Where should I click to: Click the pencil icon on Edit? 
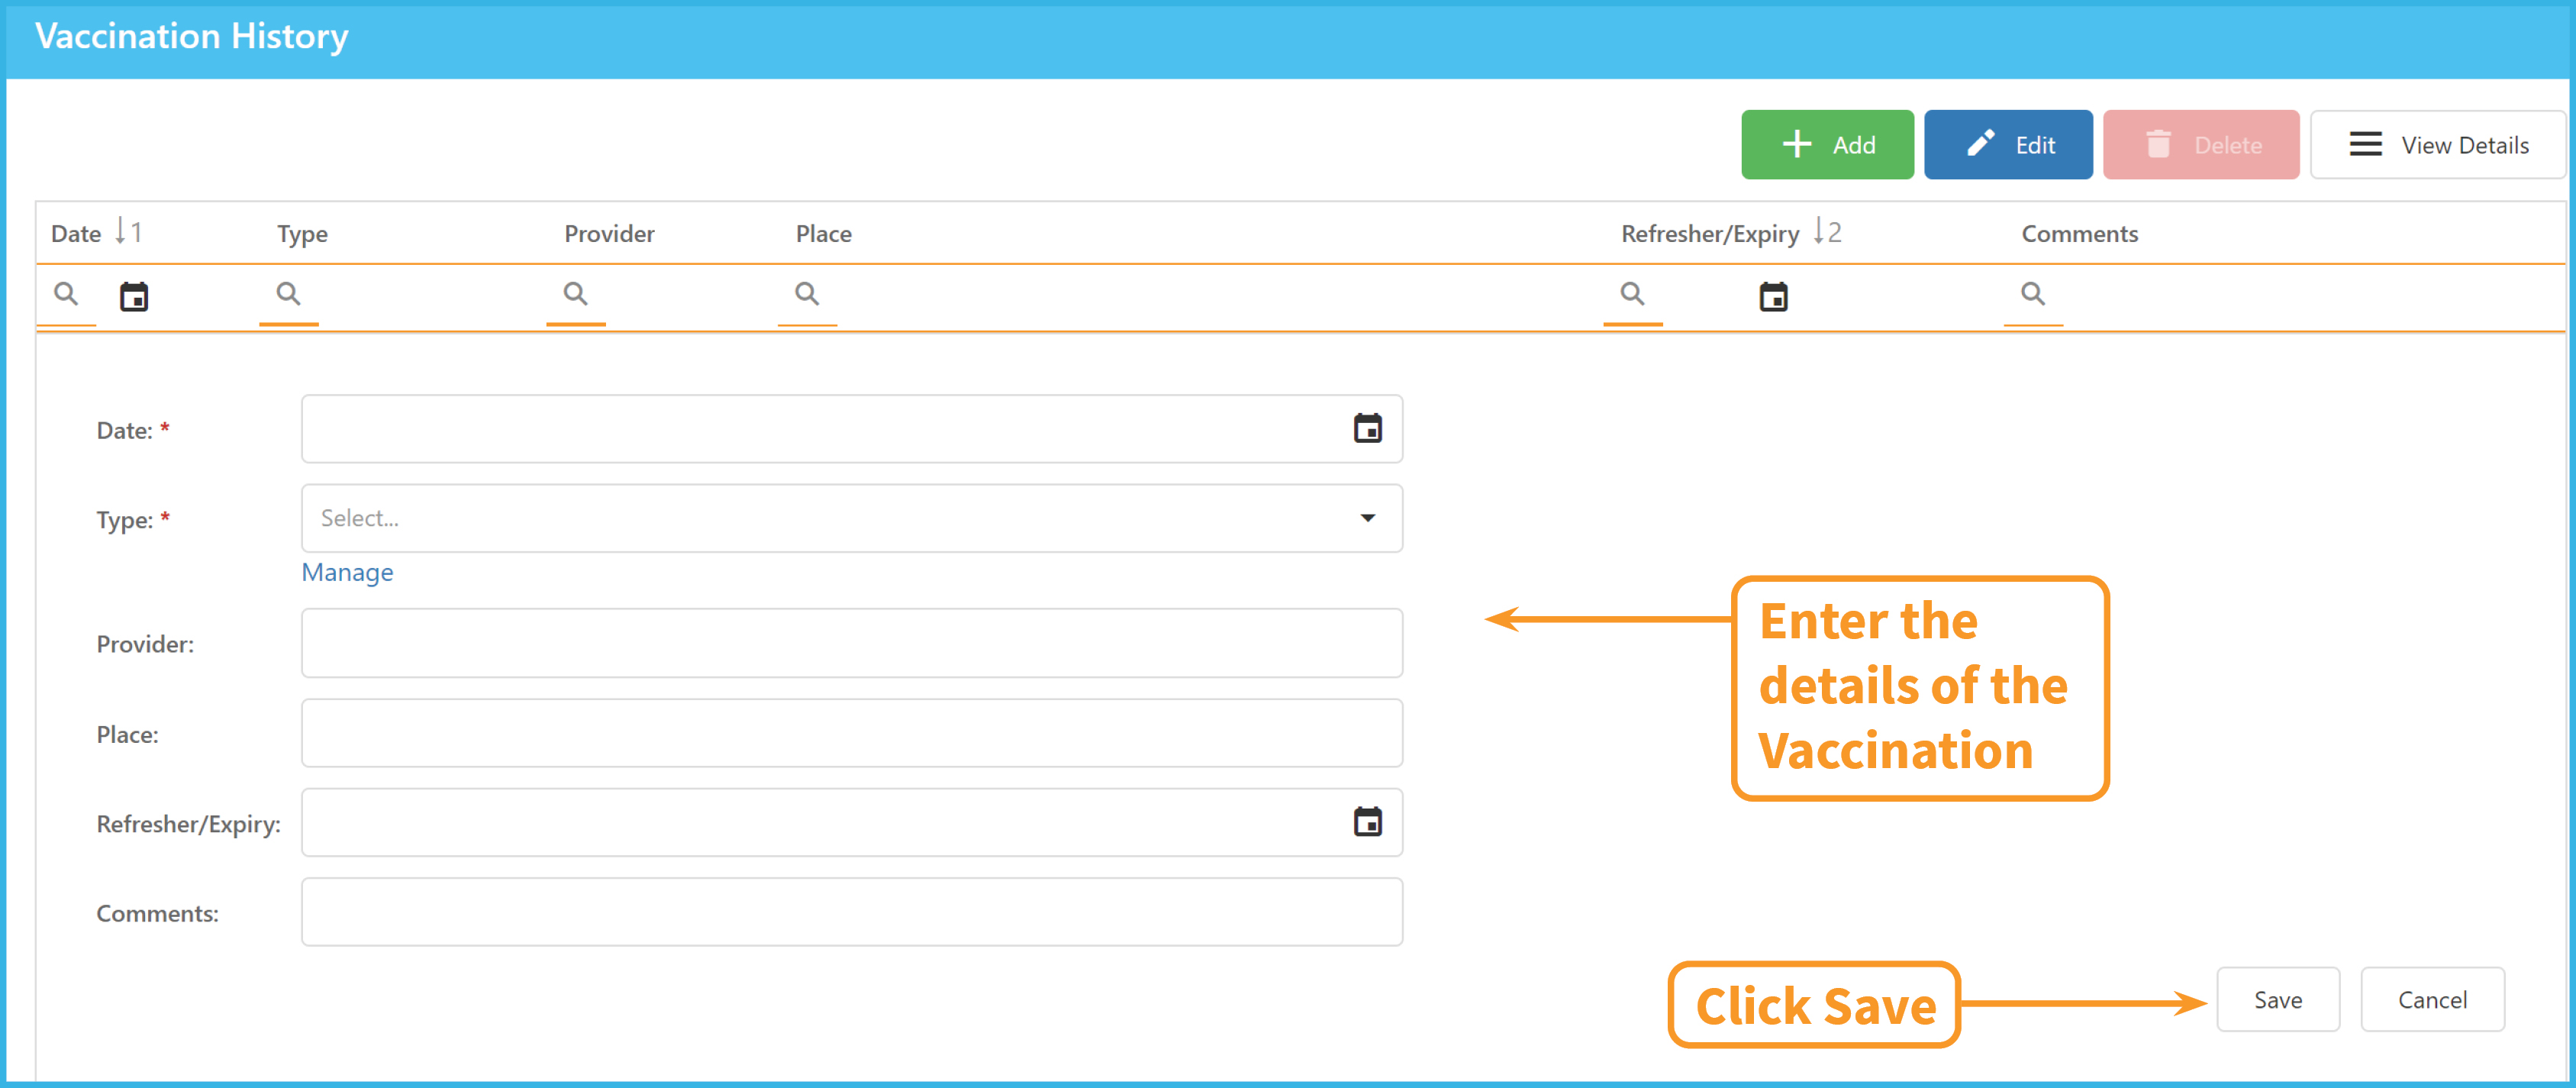point(1981,144)
